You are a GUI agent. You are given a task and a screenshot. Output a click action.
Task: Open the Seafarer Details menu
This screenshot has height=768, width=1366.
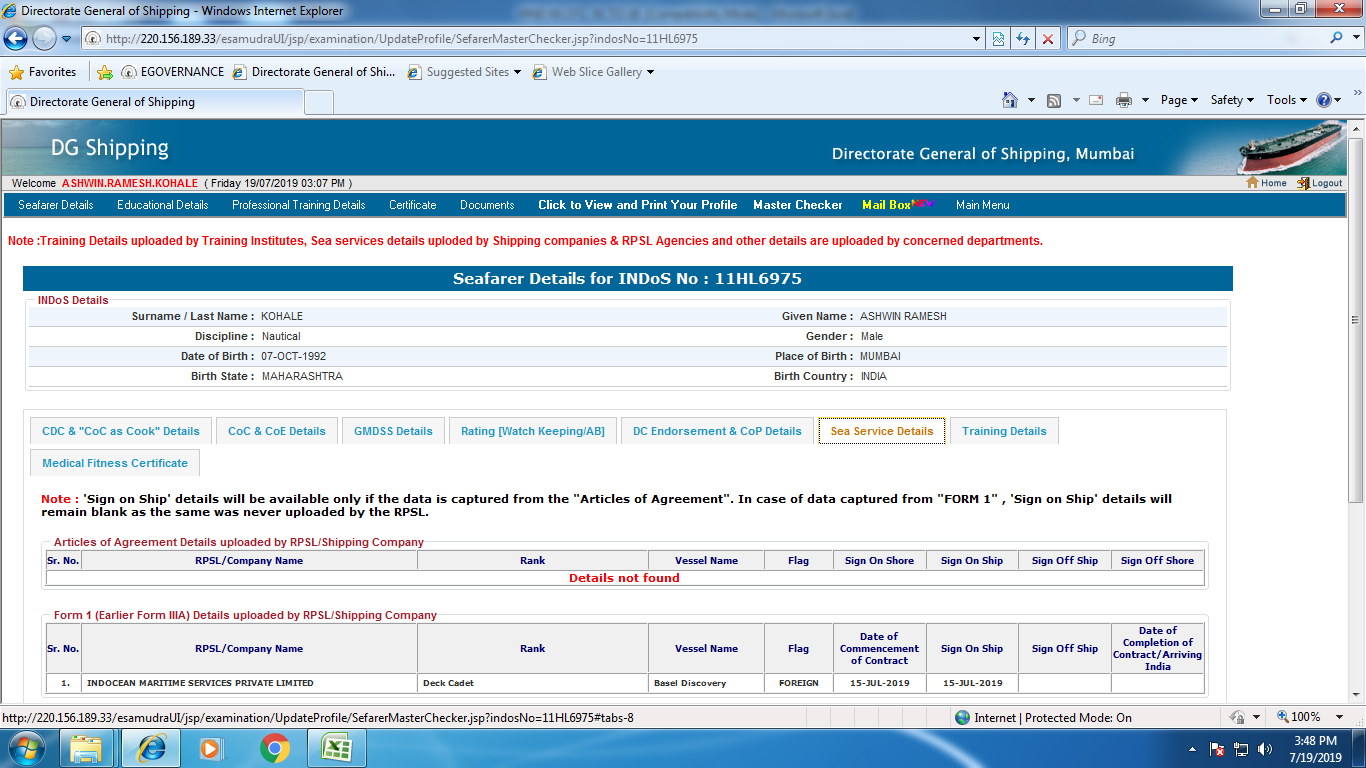[56, 205]
